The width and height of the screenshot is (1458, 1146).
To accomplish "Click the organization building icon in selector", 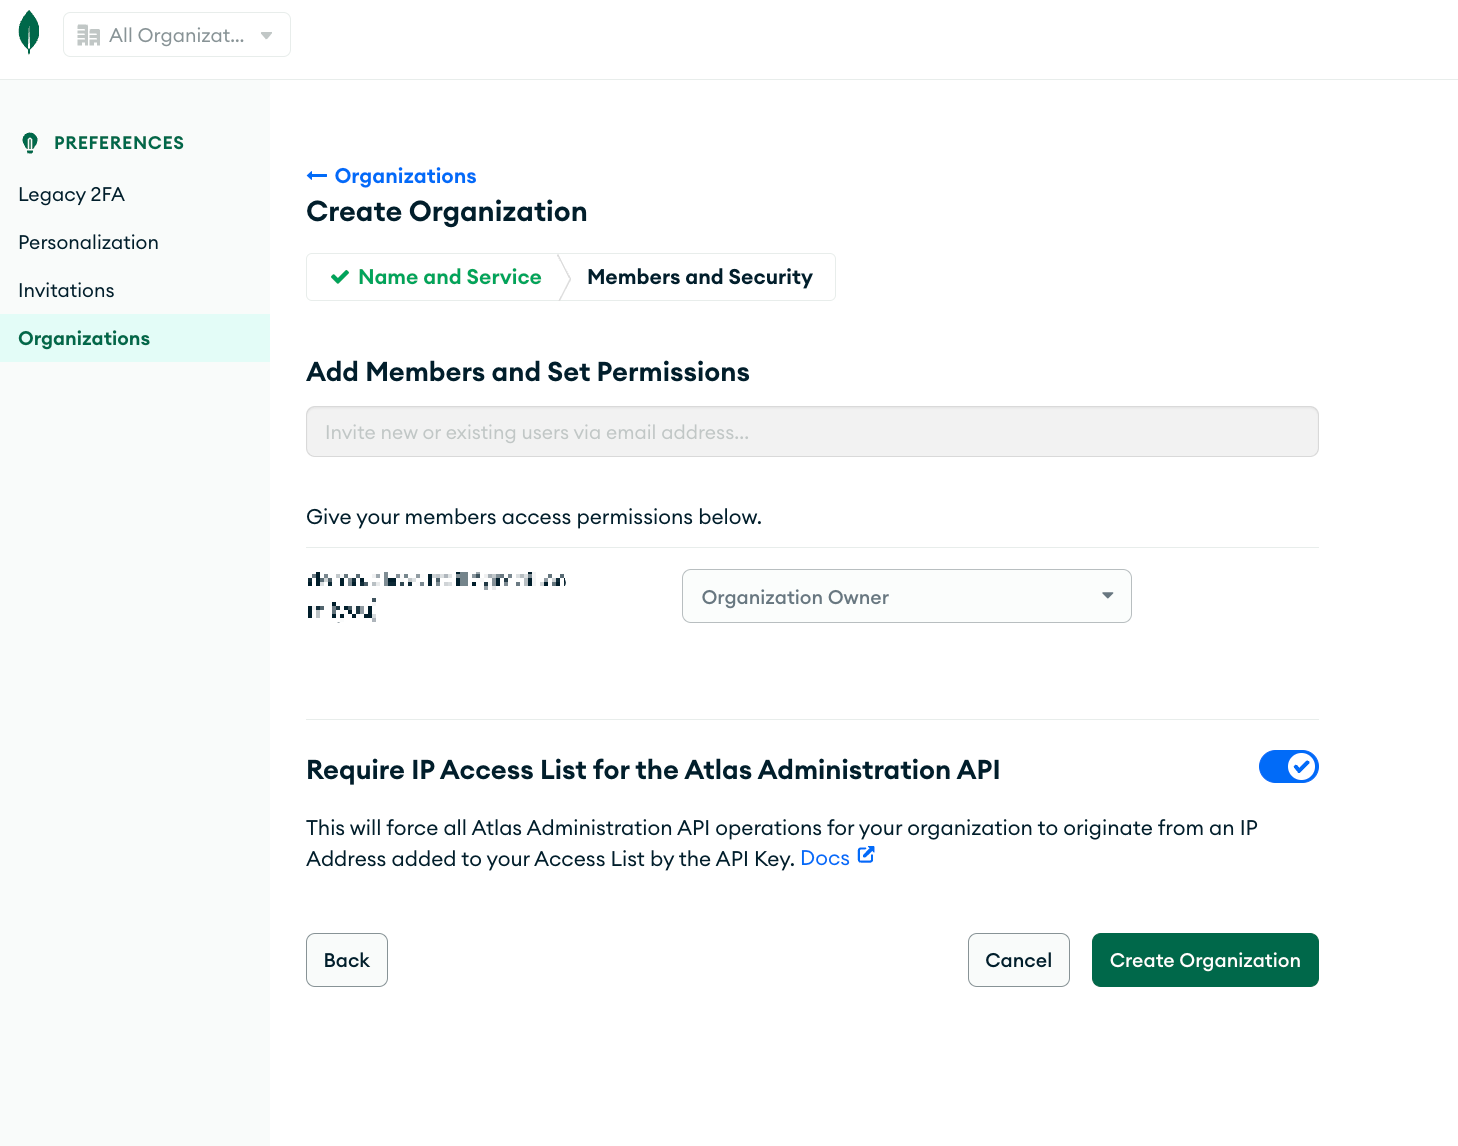I will coord(89,36).
